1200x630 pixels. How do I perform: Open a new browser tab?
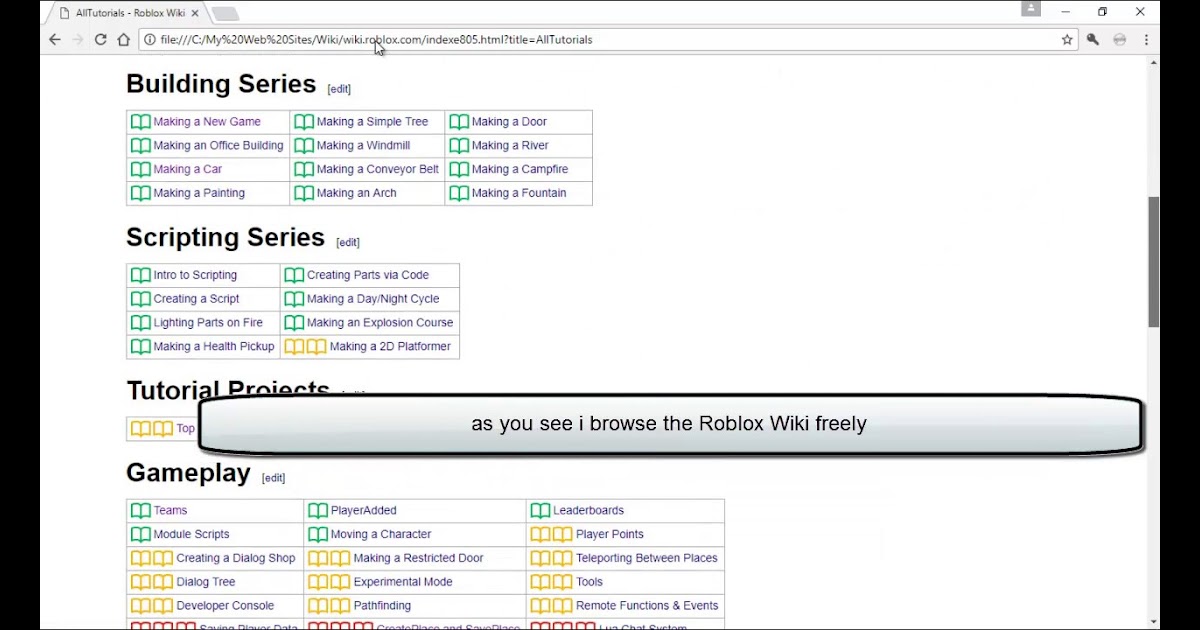(225, 13)
